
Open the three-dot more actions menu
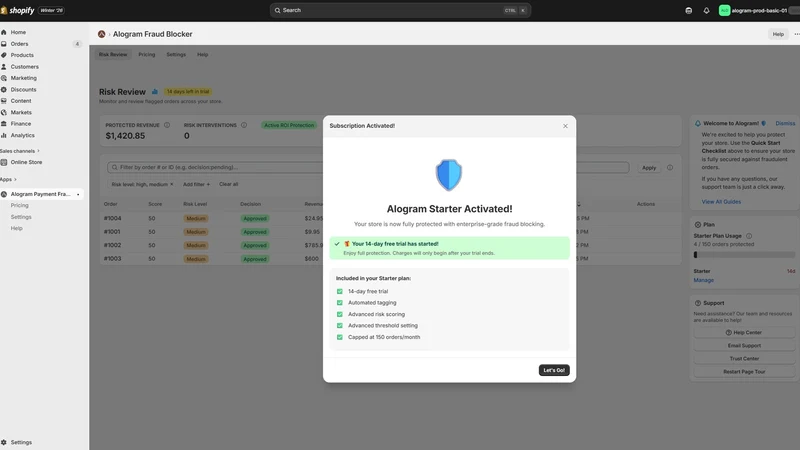[796, 34]
